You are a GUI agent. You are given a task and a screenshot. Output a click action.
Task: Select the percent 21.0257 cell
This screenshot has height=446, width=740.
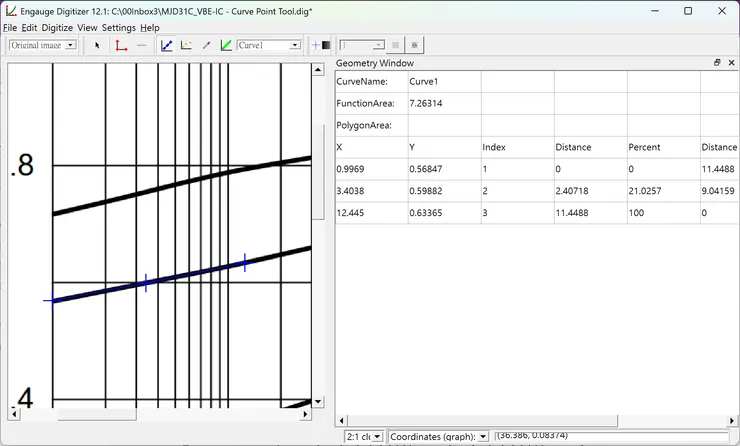664,191
